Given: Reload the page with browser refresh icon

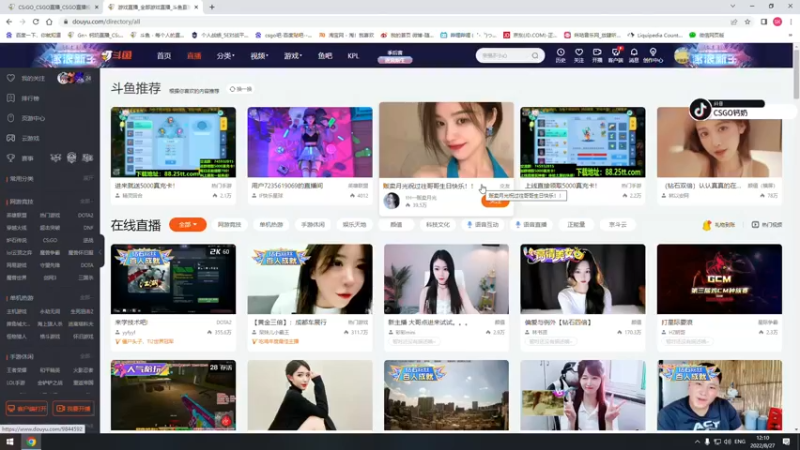Looking at the screenshot, I should pyautogui.click(x=36, y=21).
